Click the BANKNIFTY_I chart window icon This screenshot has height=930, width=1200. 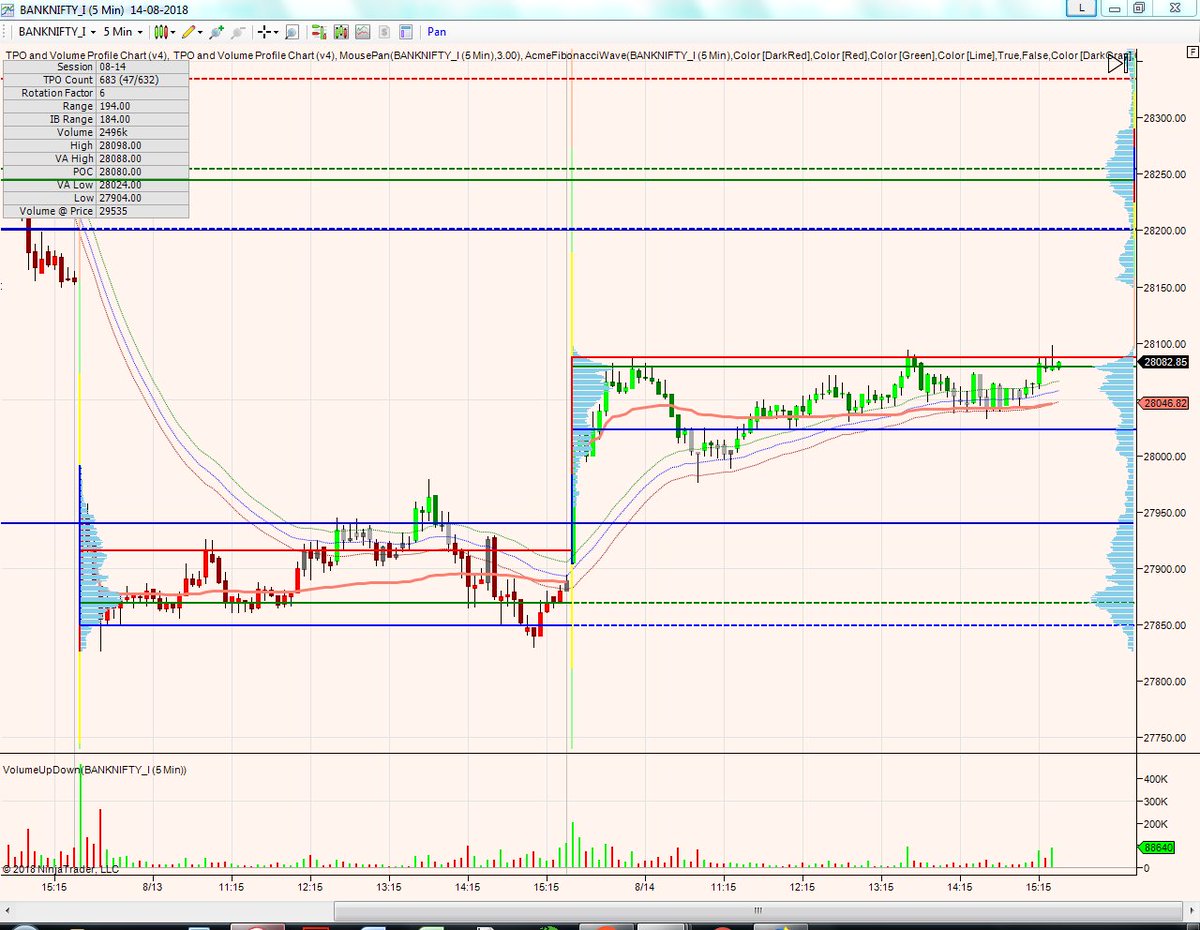pos(9,9)
